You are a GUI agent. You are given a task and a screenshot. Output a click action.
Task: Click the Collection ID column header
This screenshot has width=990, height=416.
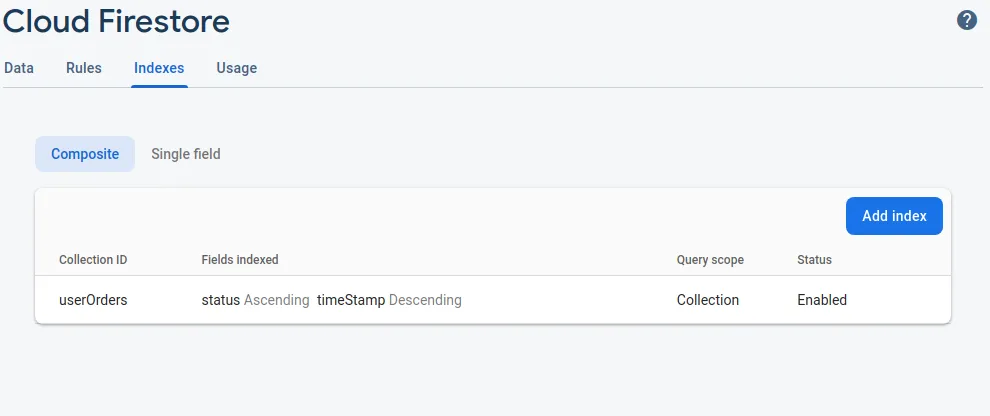click(x=93, y=260)
